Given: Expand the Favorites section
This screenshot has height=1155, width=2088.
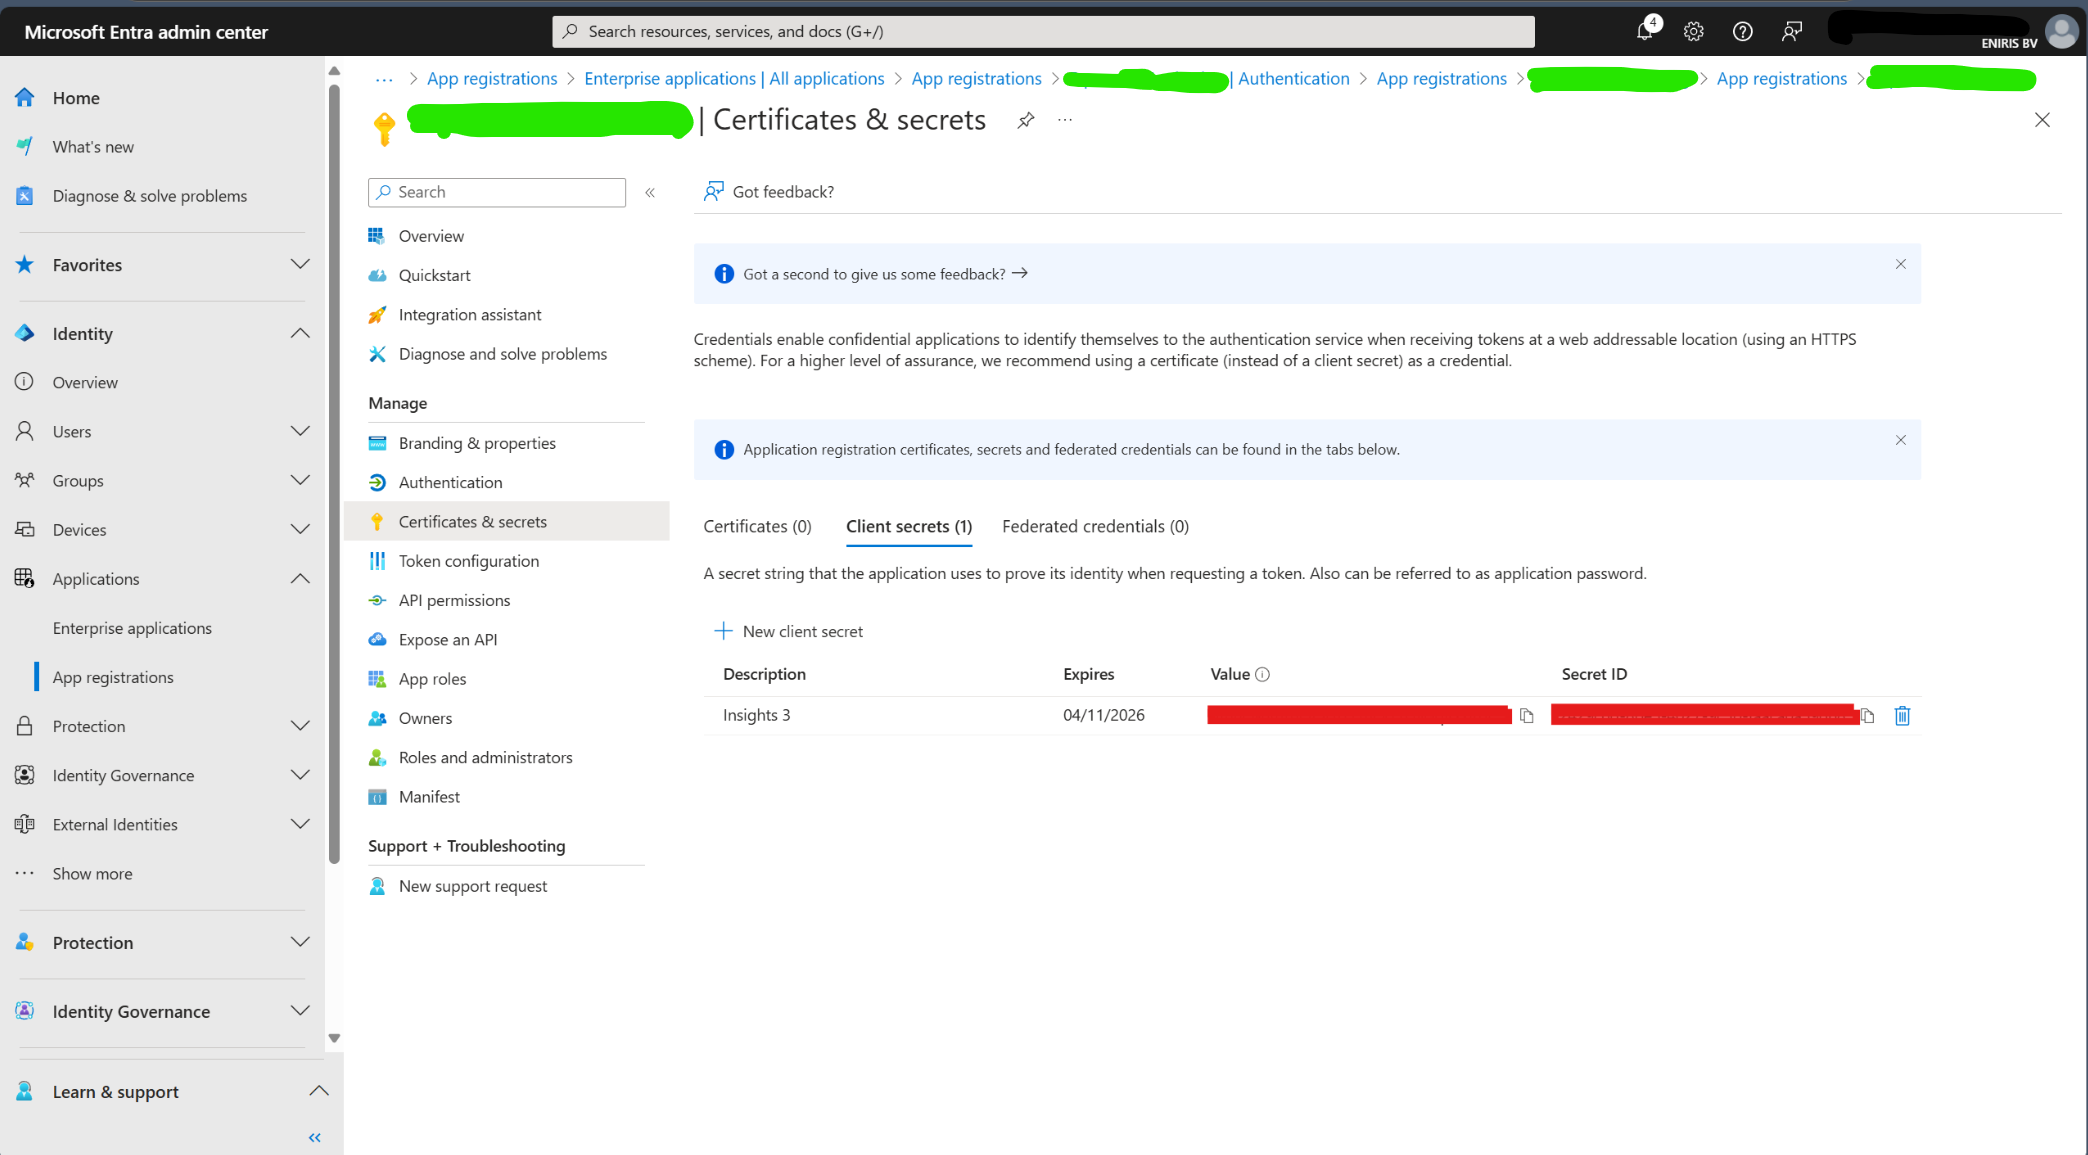Looking at the screenshot, I should 300,265.
